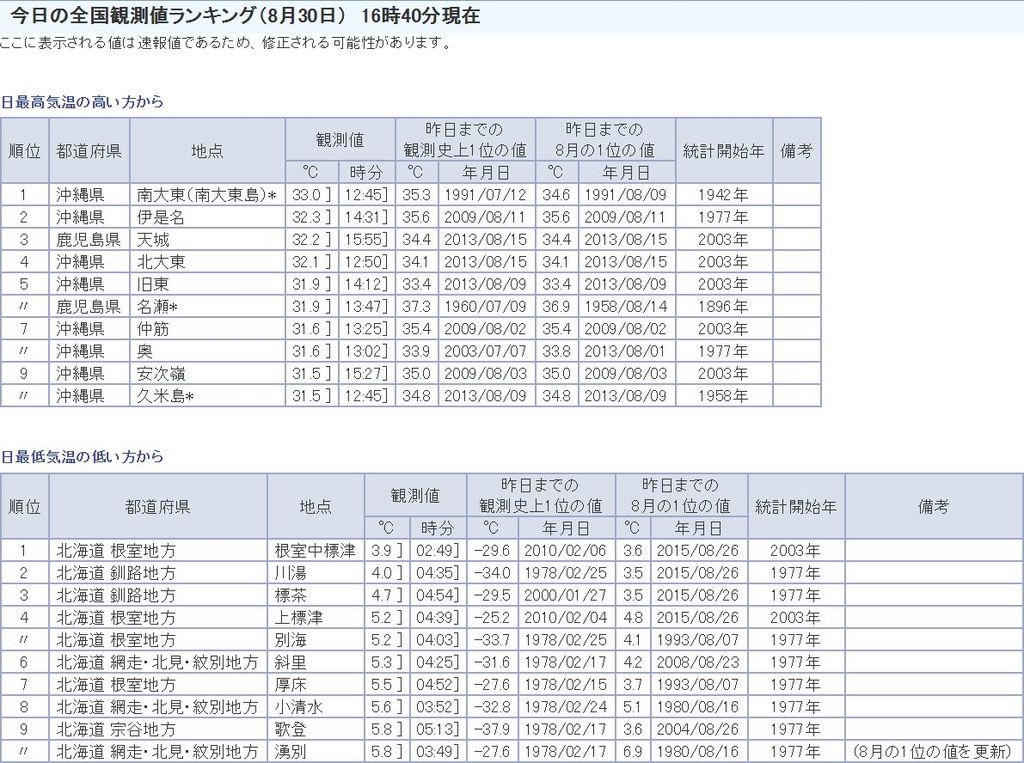Click the 33.0 temperature value cell
Screen dimensions: 1024x763
click(306, 195)
